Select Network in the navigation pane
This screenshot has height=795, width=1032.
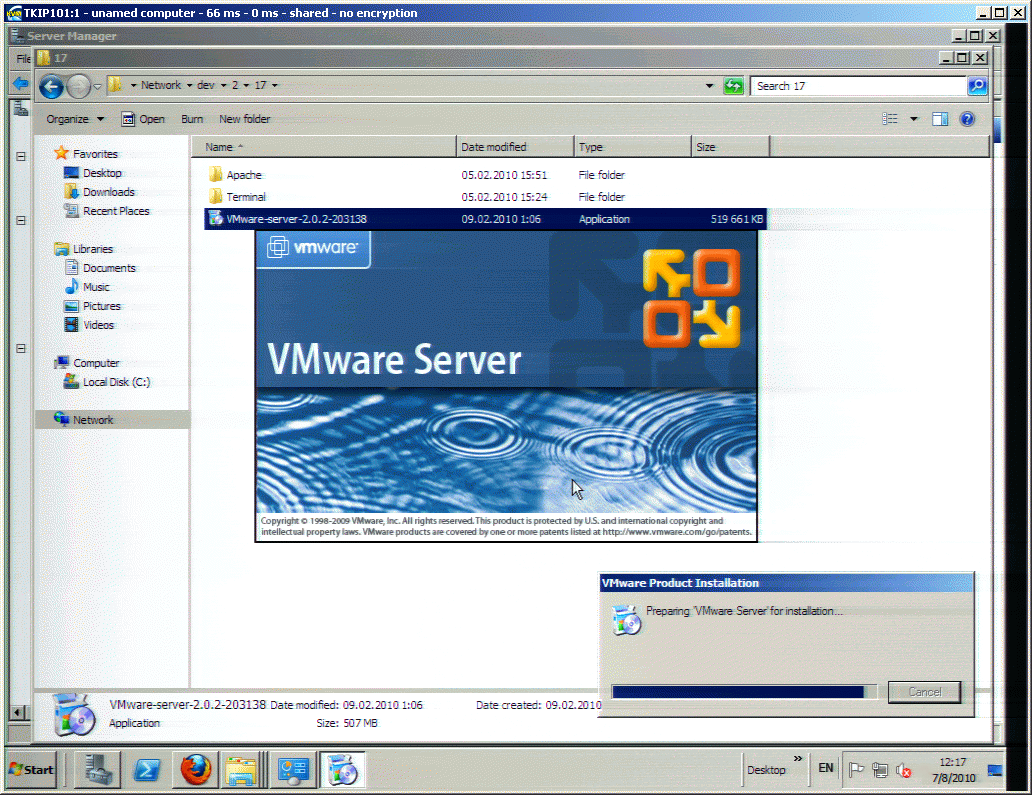pos(92,420)
